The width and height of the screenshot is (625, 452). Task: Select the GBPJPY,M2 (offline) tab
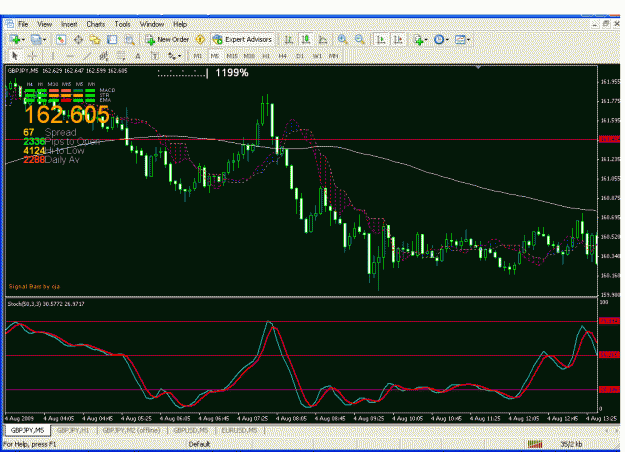132,430
